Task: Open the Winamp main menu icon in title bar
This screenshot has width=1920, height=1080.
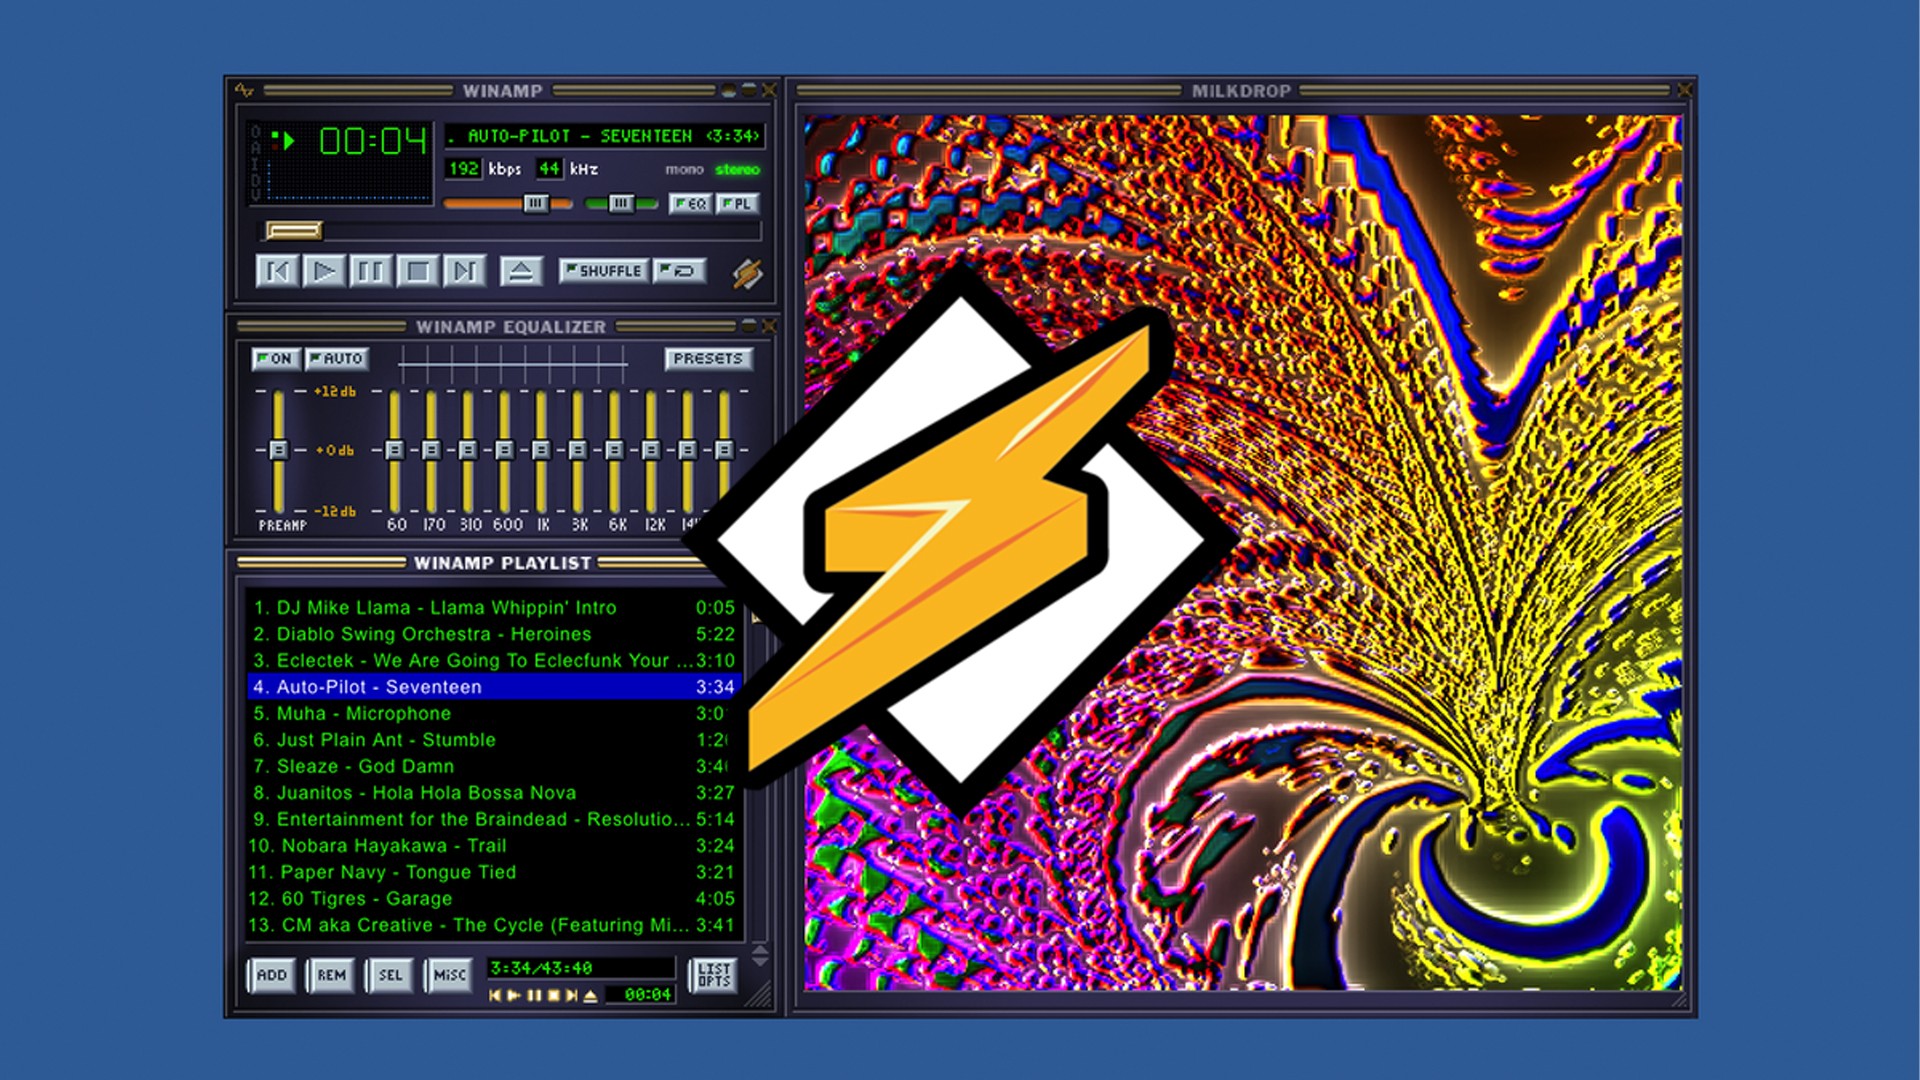Action: 245,91
